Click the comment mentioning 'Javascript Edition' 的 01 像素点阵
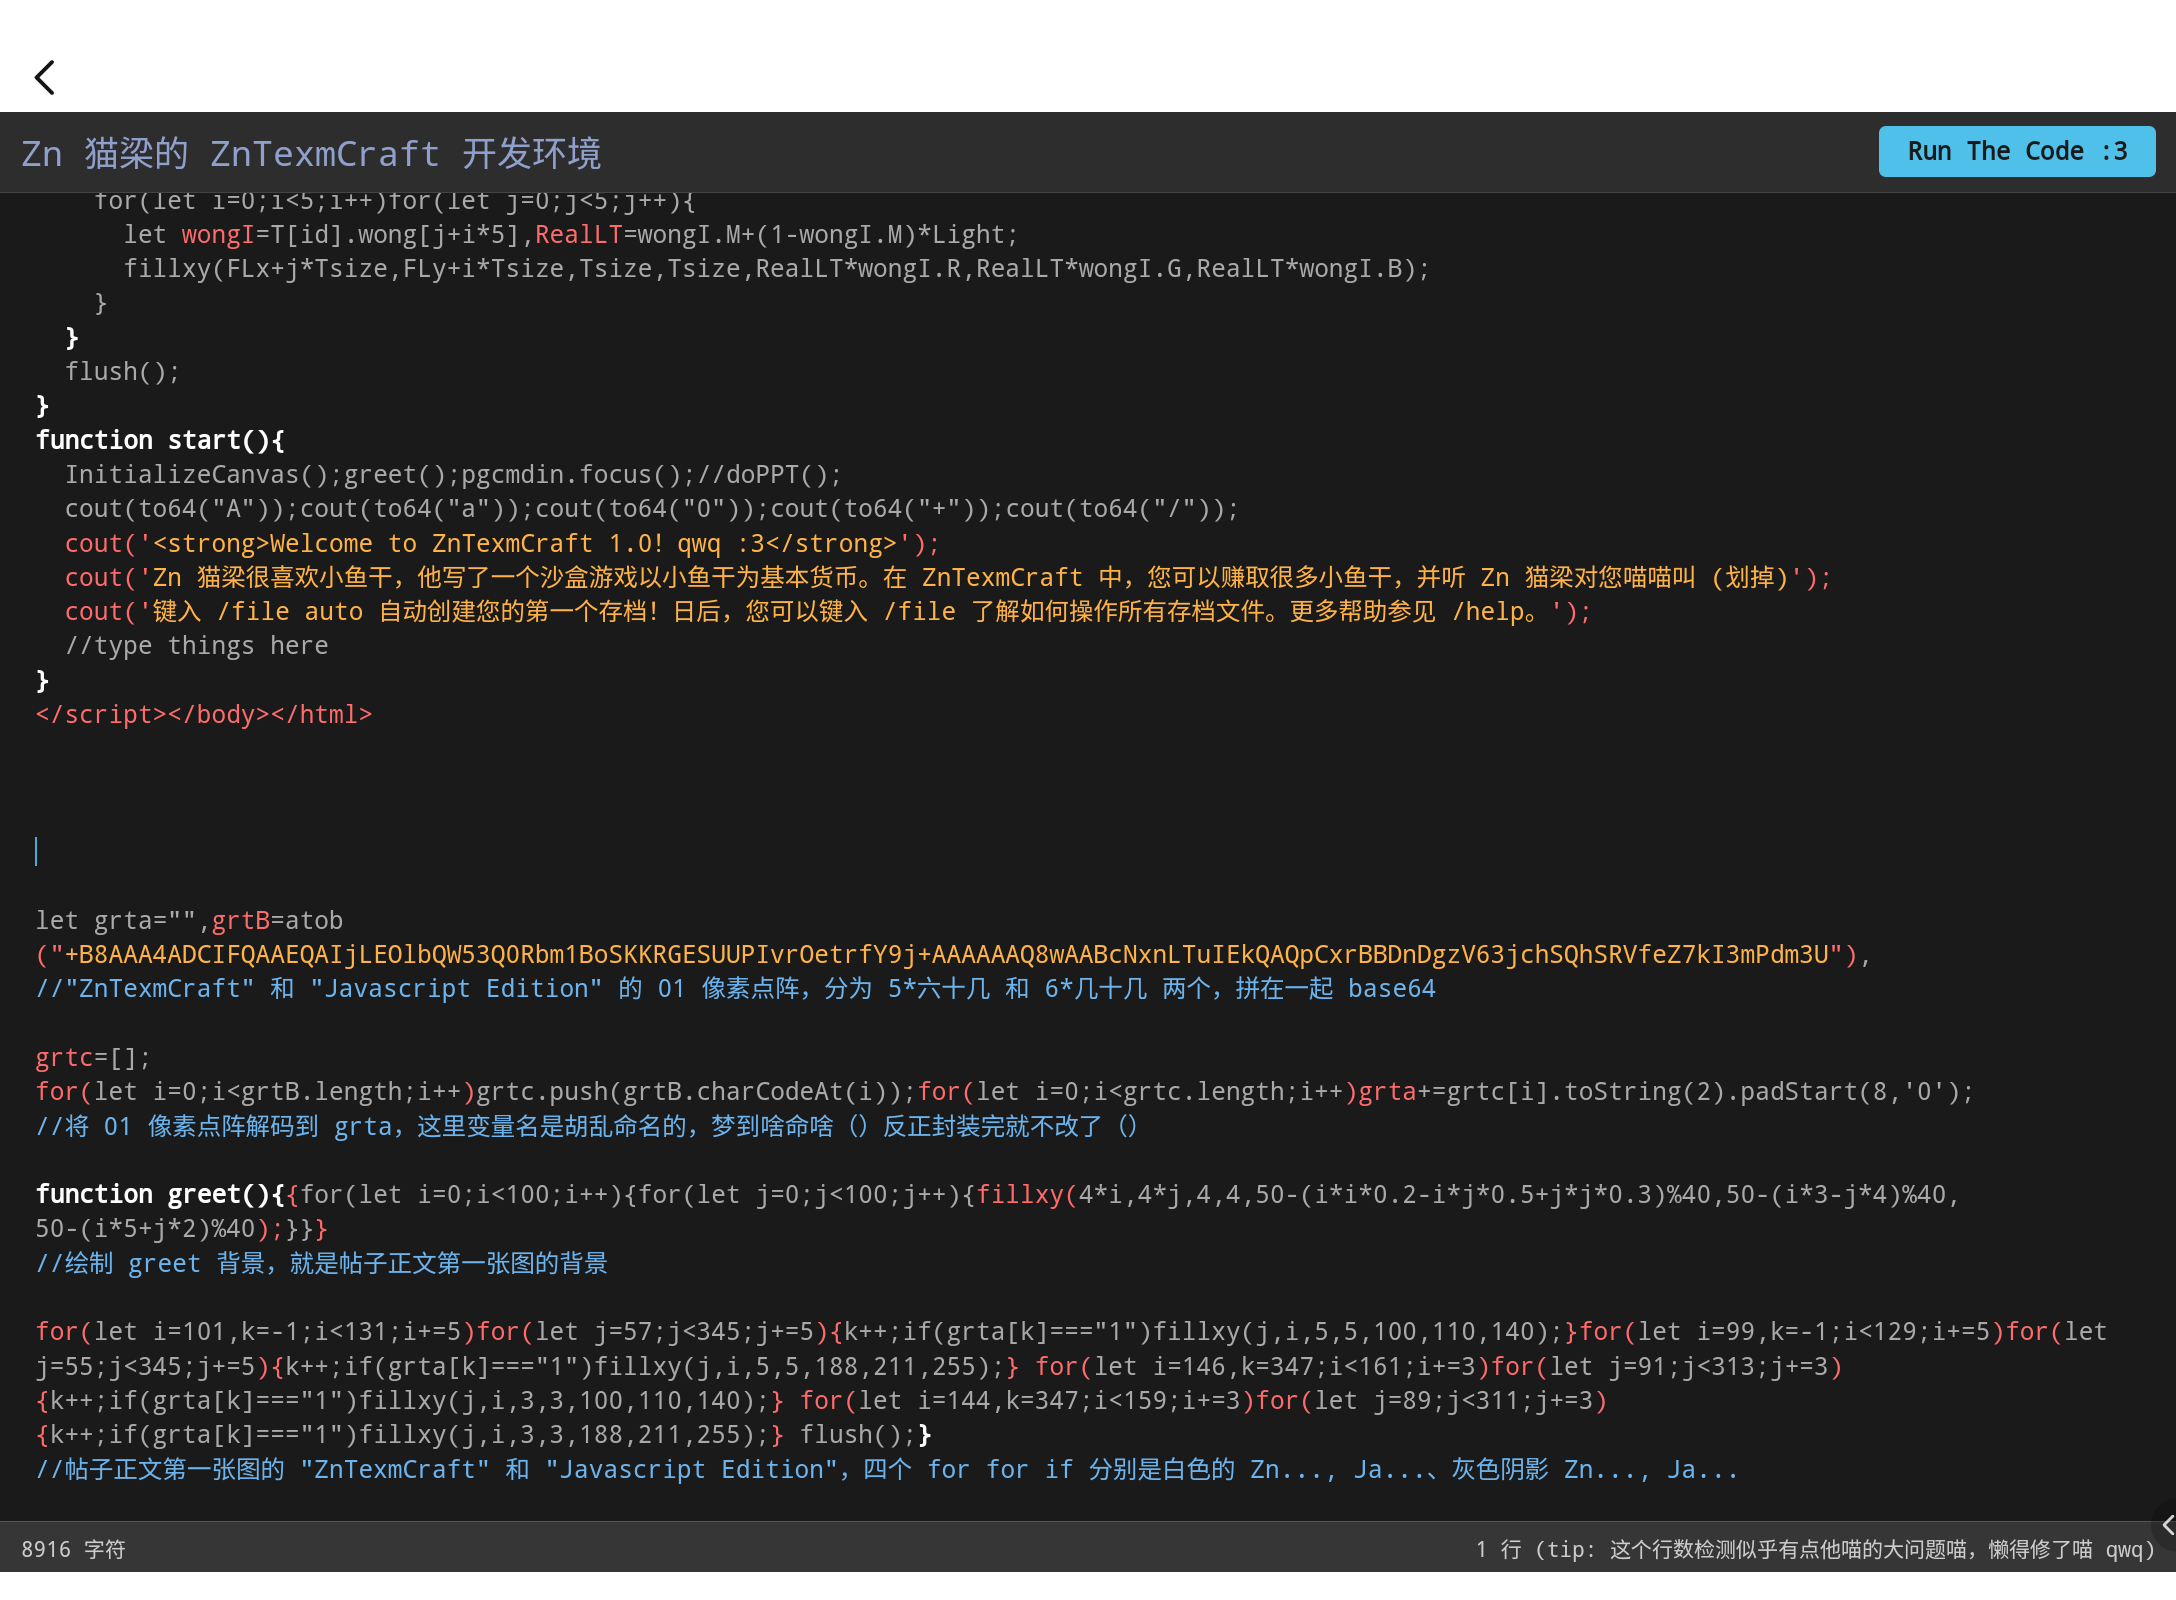 pyautogui.click(x=736, y=989)
